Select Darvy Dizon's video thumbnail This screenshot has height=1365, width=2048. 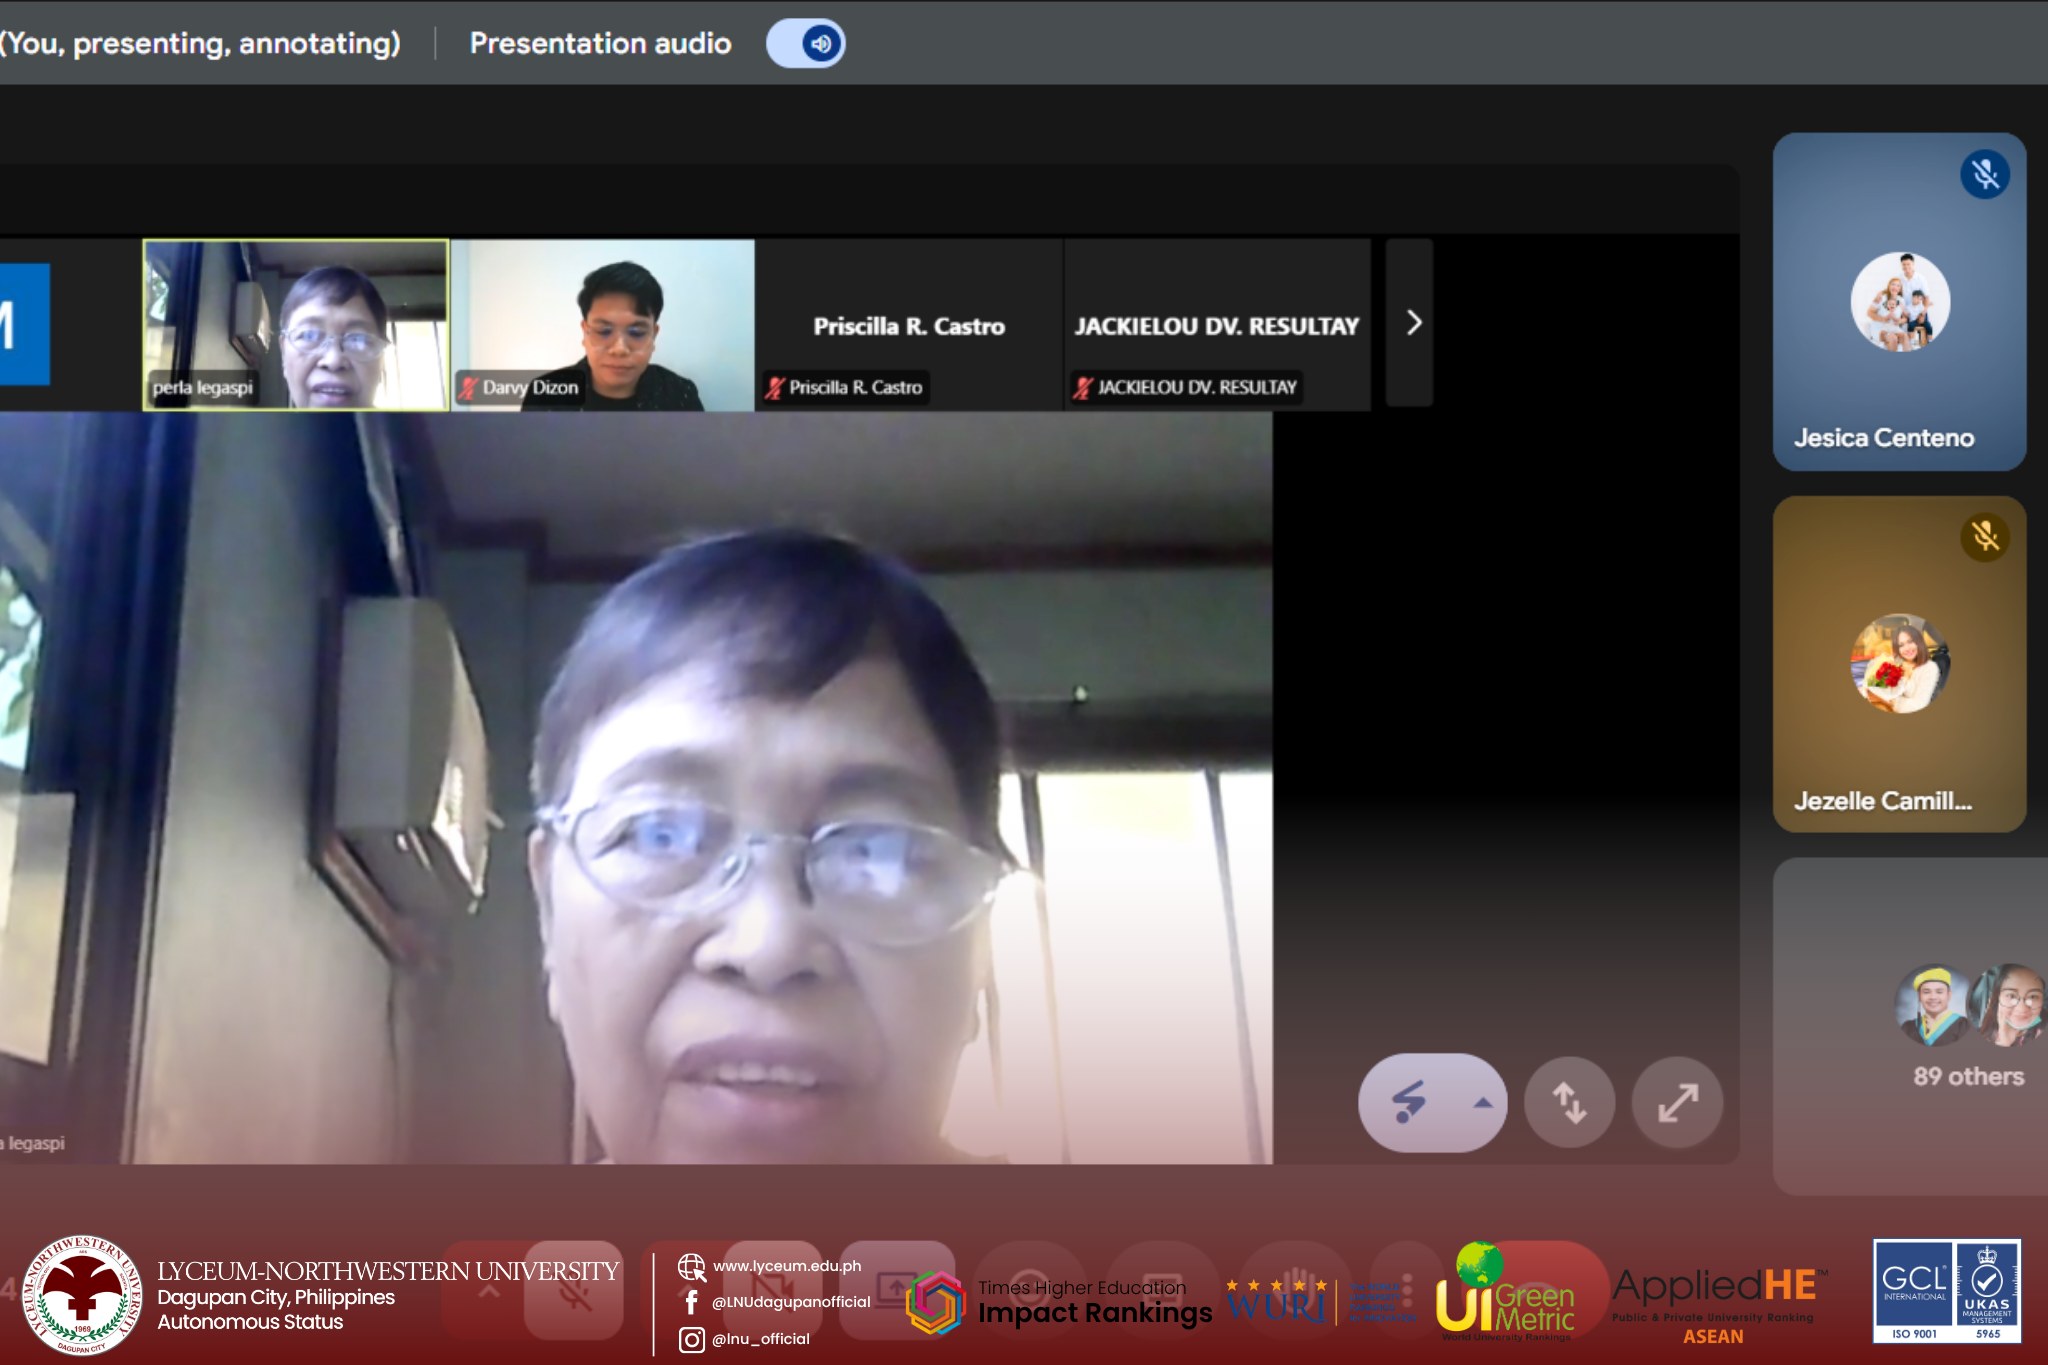603,324
